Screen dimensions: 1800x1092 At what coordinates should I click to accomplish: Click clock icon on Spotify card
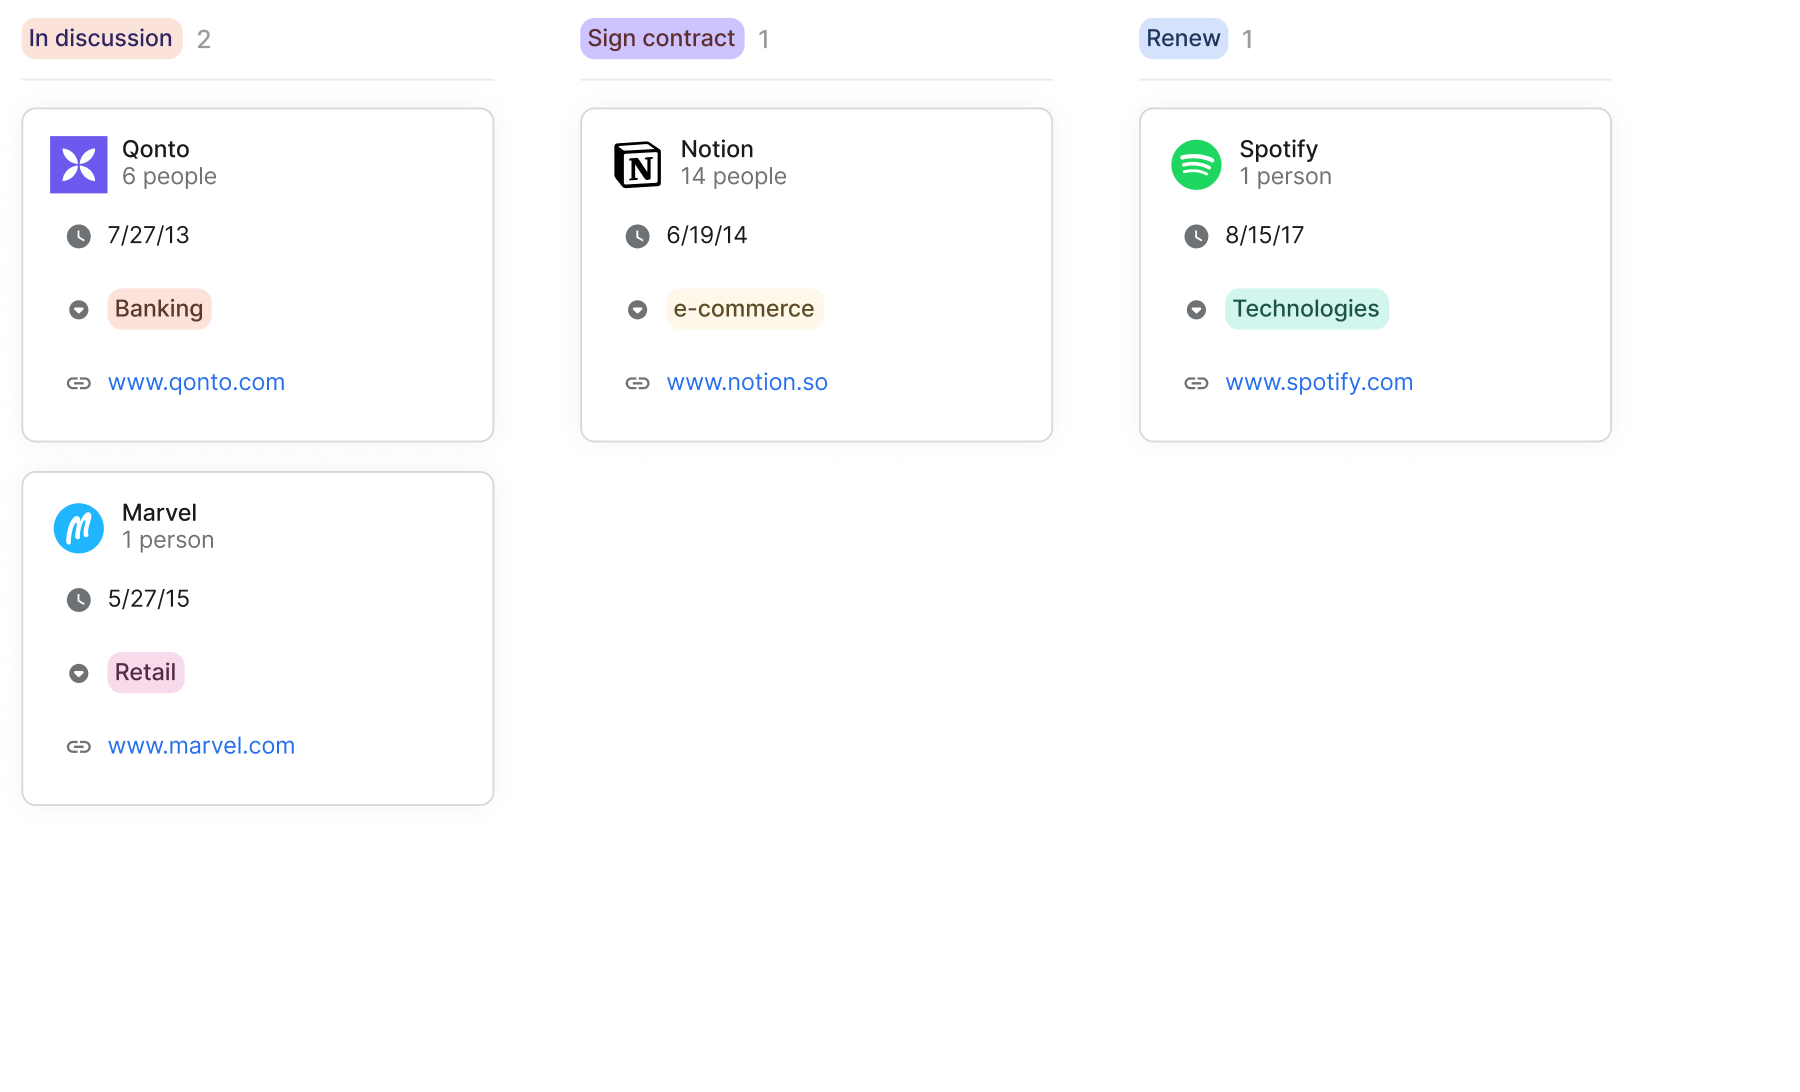click(1196, 236)
